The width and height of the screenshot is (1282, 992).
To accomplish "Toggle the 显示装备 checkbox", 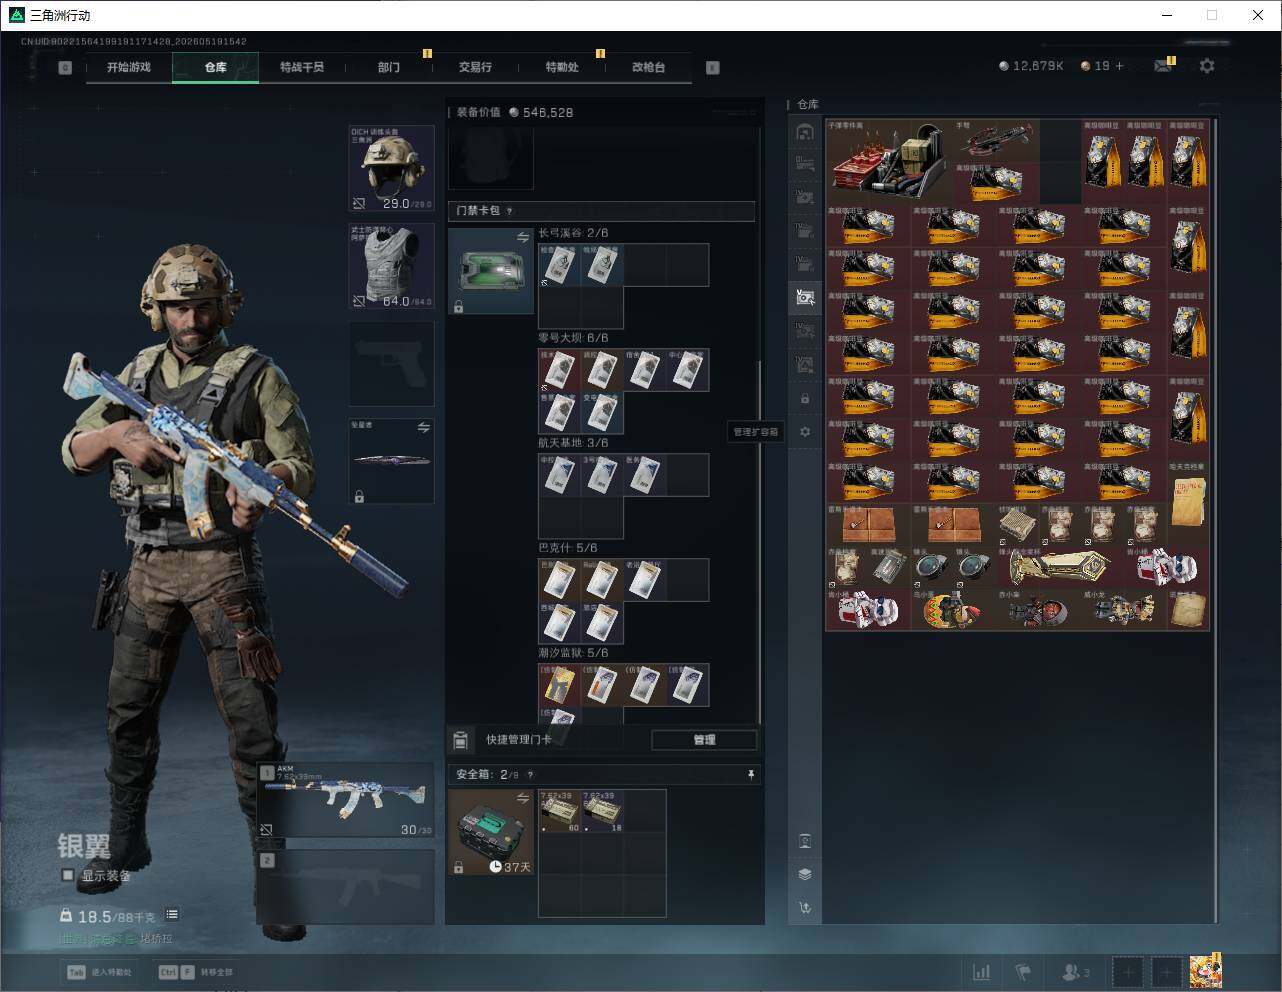I will [x=68, y=875].
